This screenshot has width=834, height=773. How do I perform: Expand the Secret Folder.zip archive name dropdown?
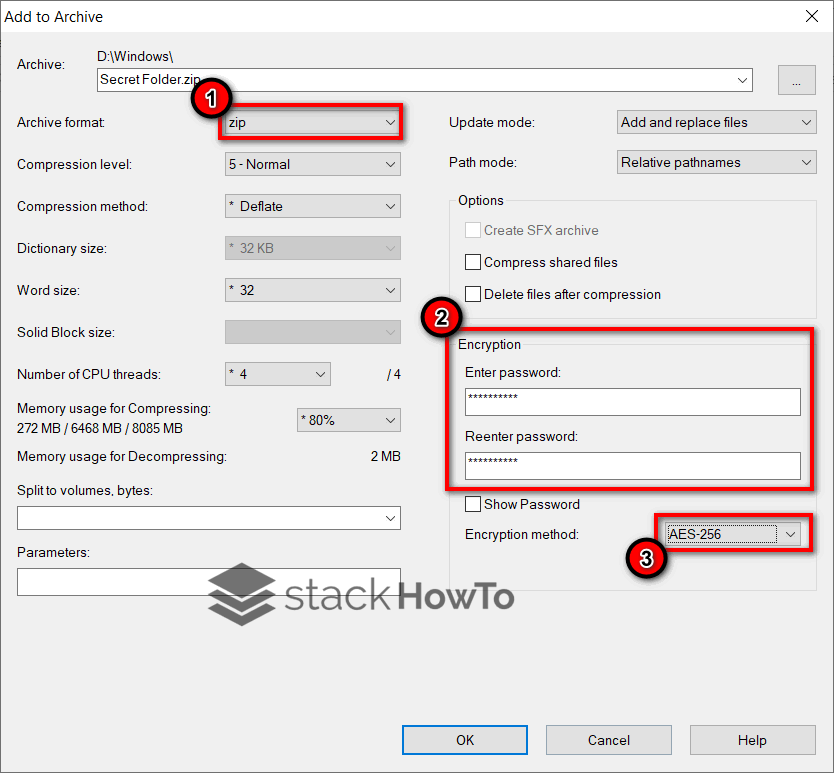coord(741,79)
